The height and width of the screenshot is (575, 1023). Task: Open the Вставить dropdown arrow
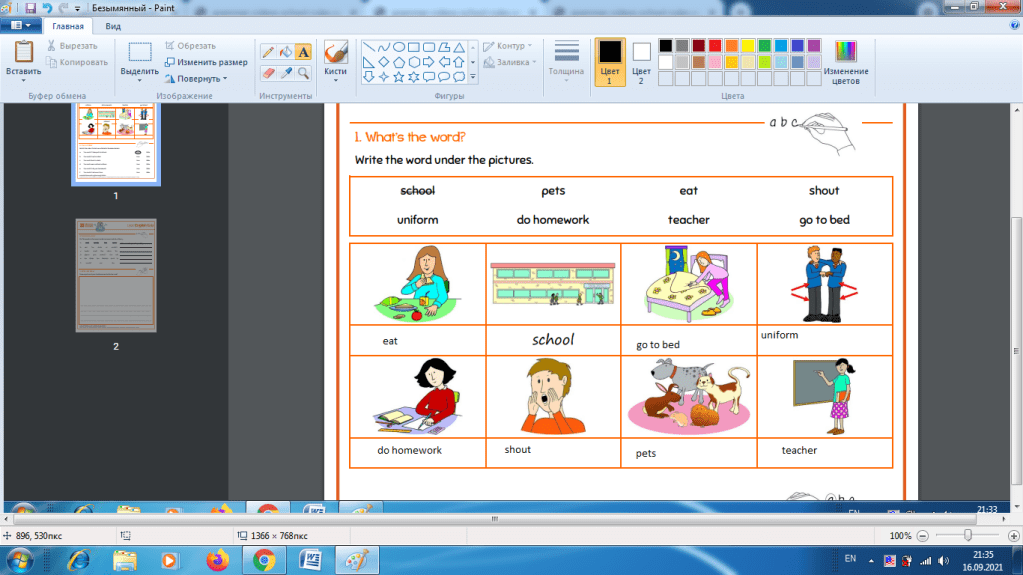coord(24,81)
